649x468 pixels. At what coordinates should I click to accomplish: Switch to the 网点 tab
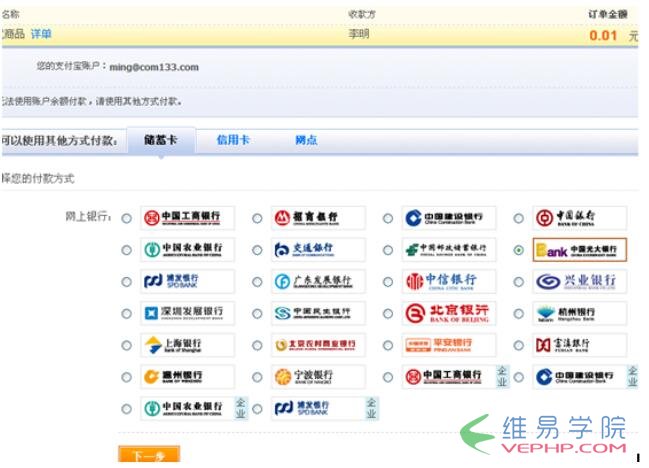[306, 140]
